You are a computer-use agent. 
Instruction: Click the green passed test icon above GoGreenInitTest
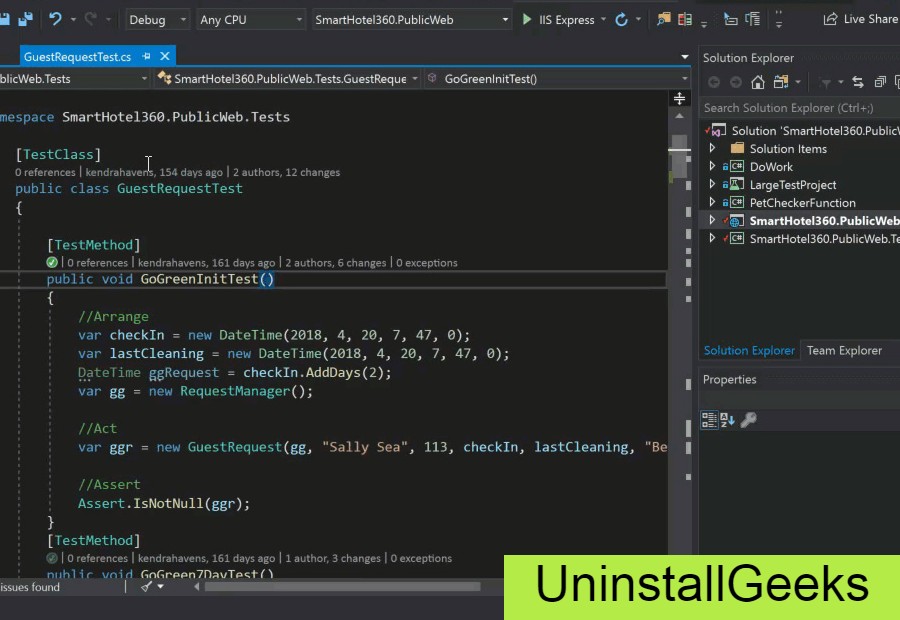(52, 262)
